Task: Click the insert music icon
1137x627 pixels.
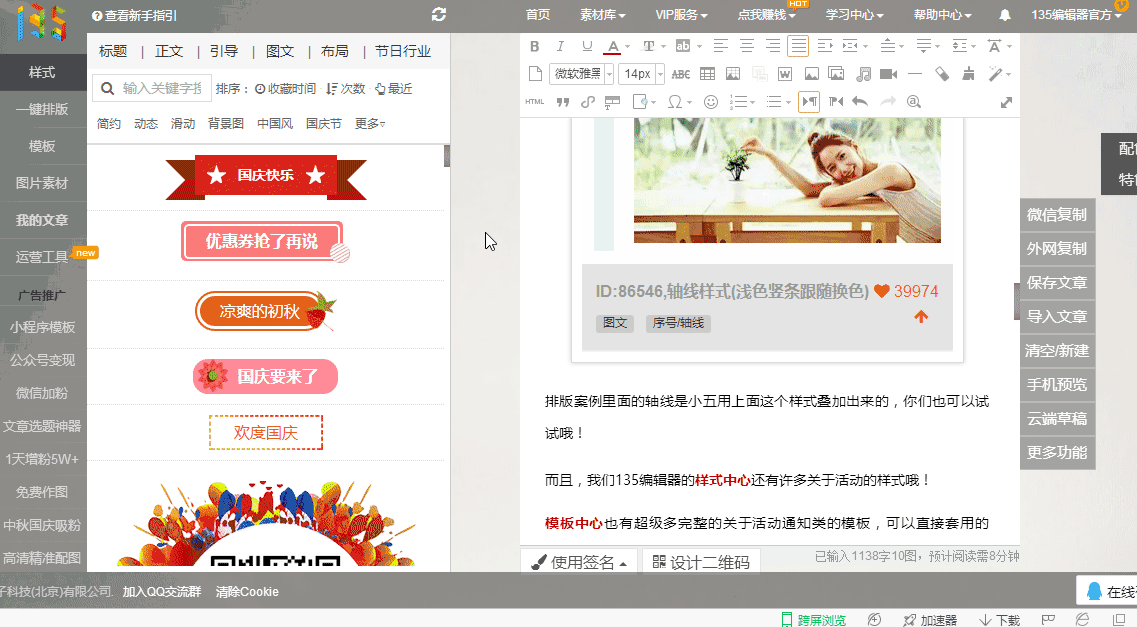Action: coord(864,74)
